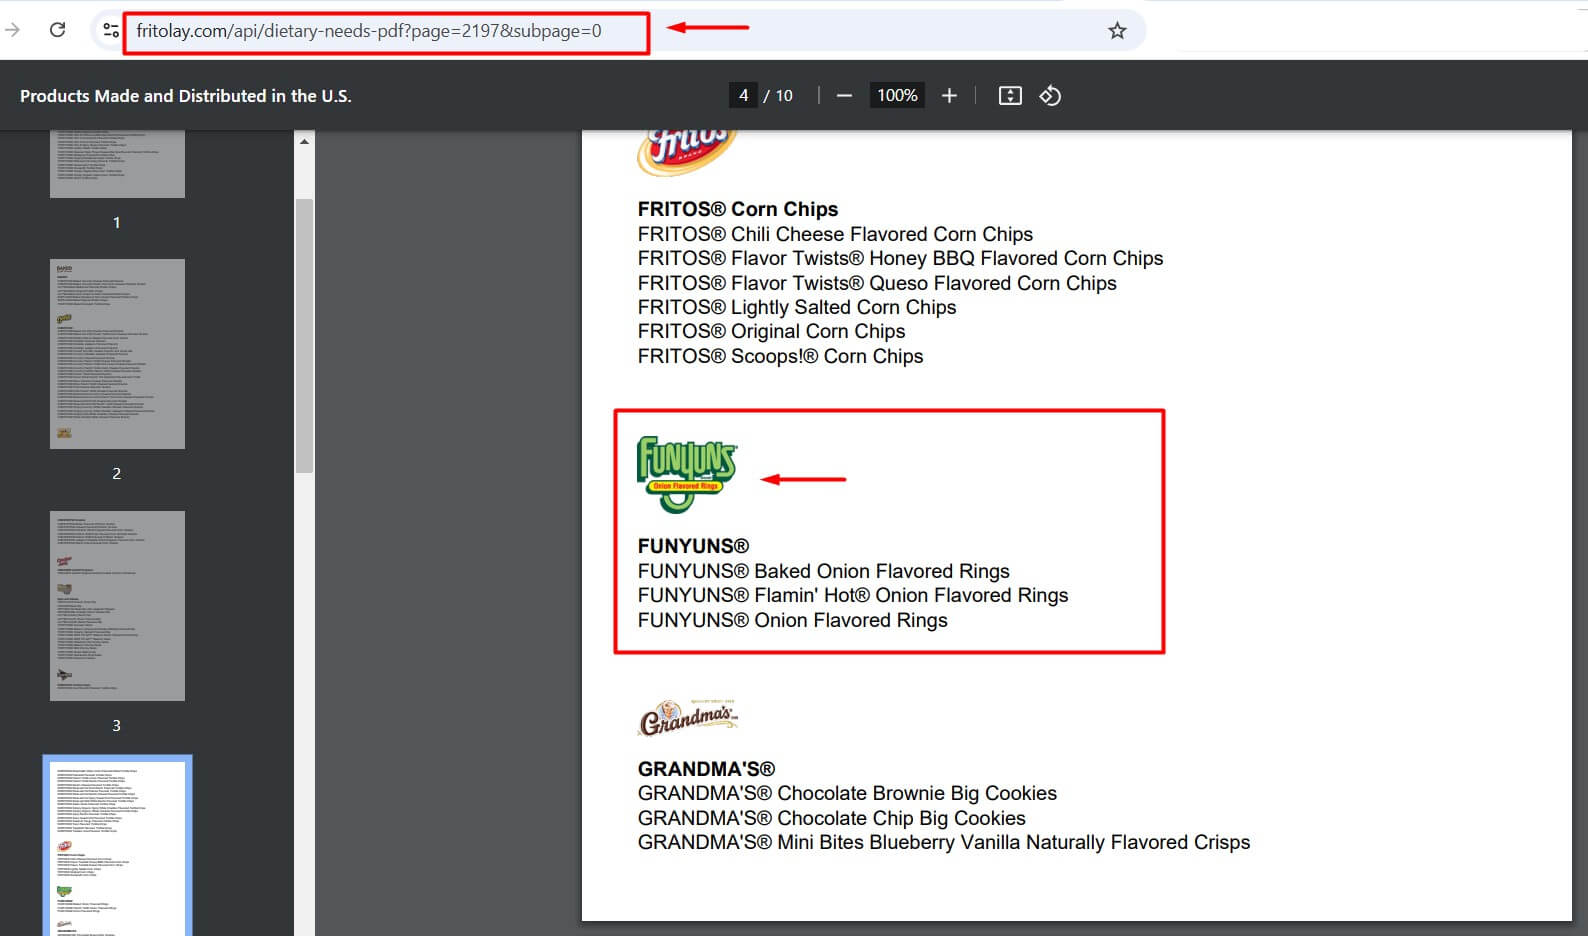Zoom in the PDF with plus button

949,95
